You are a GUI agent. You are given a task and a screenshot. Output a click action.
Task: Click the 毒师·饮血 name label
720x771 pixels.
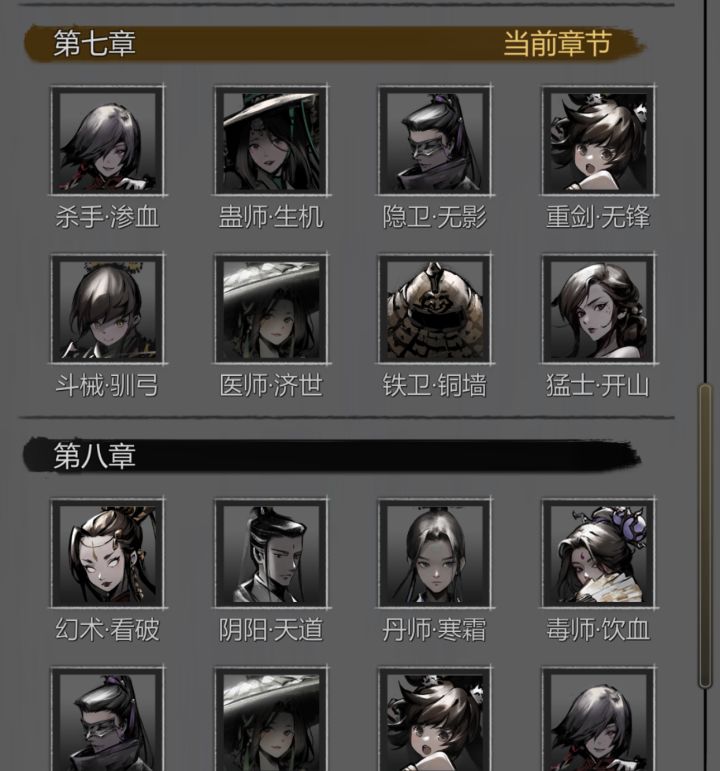[598, 629]
